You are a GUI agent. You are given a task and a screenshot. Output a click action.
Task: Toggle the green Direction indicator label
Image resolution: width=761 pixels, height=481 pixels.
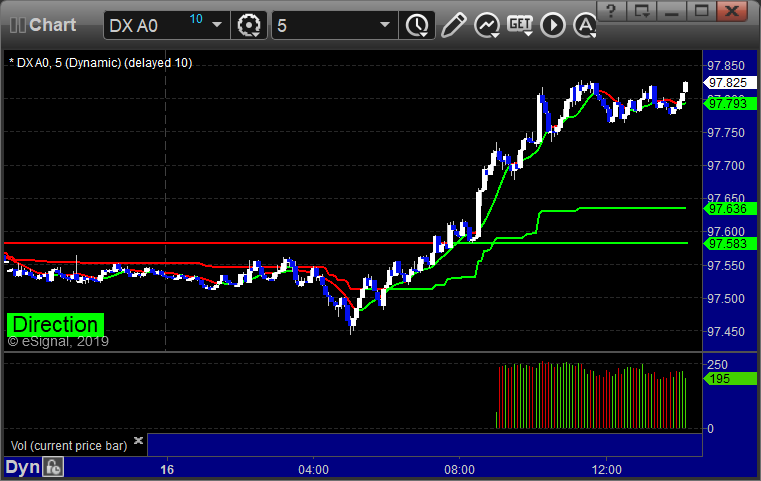(55, 324)
